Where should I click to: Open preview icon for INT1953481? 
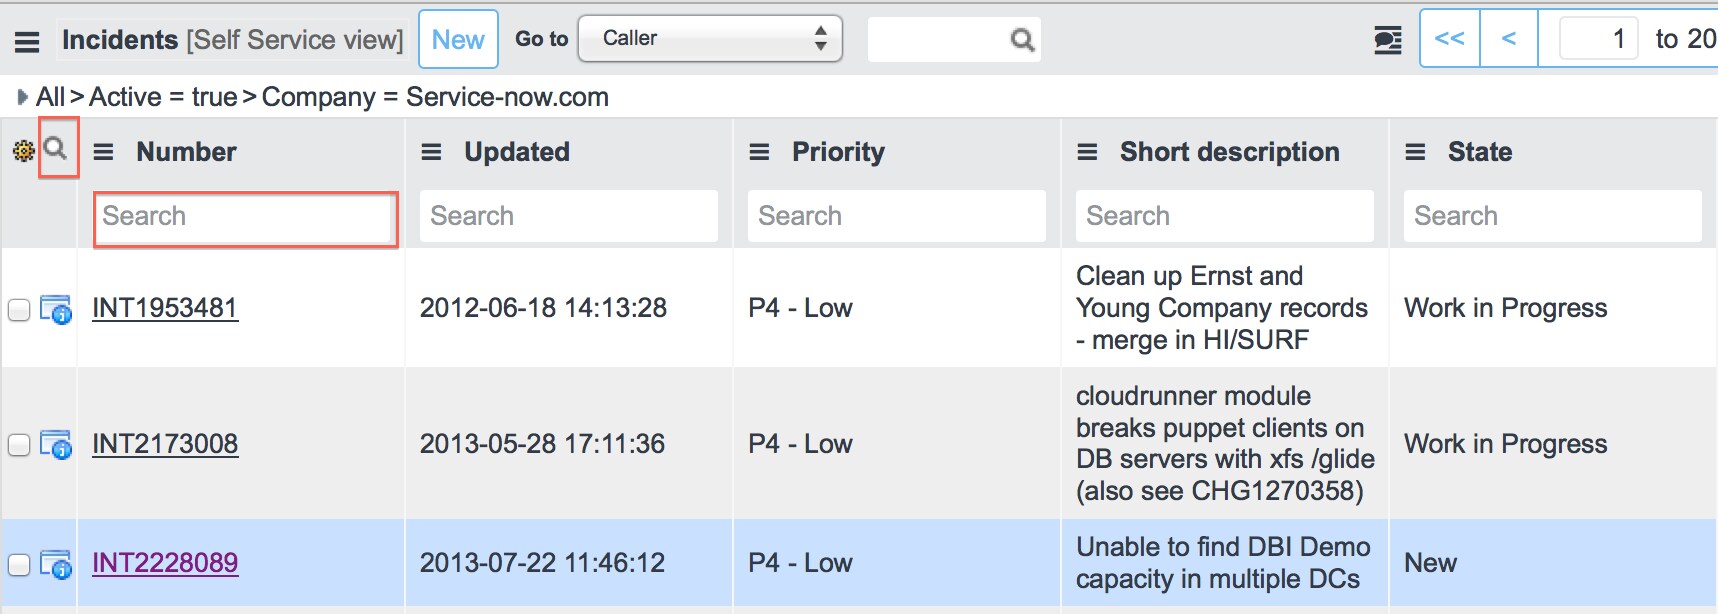pyautogui.click(x=56, y=309)
